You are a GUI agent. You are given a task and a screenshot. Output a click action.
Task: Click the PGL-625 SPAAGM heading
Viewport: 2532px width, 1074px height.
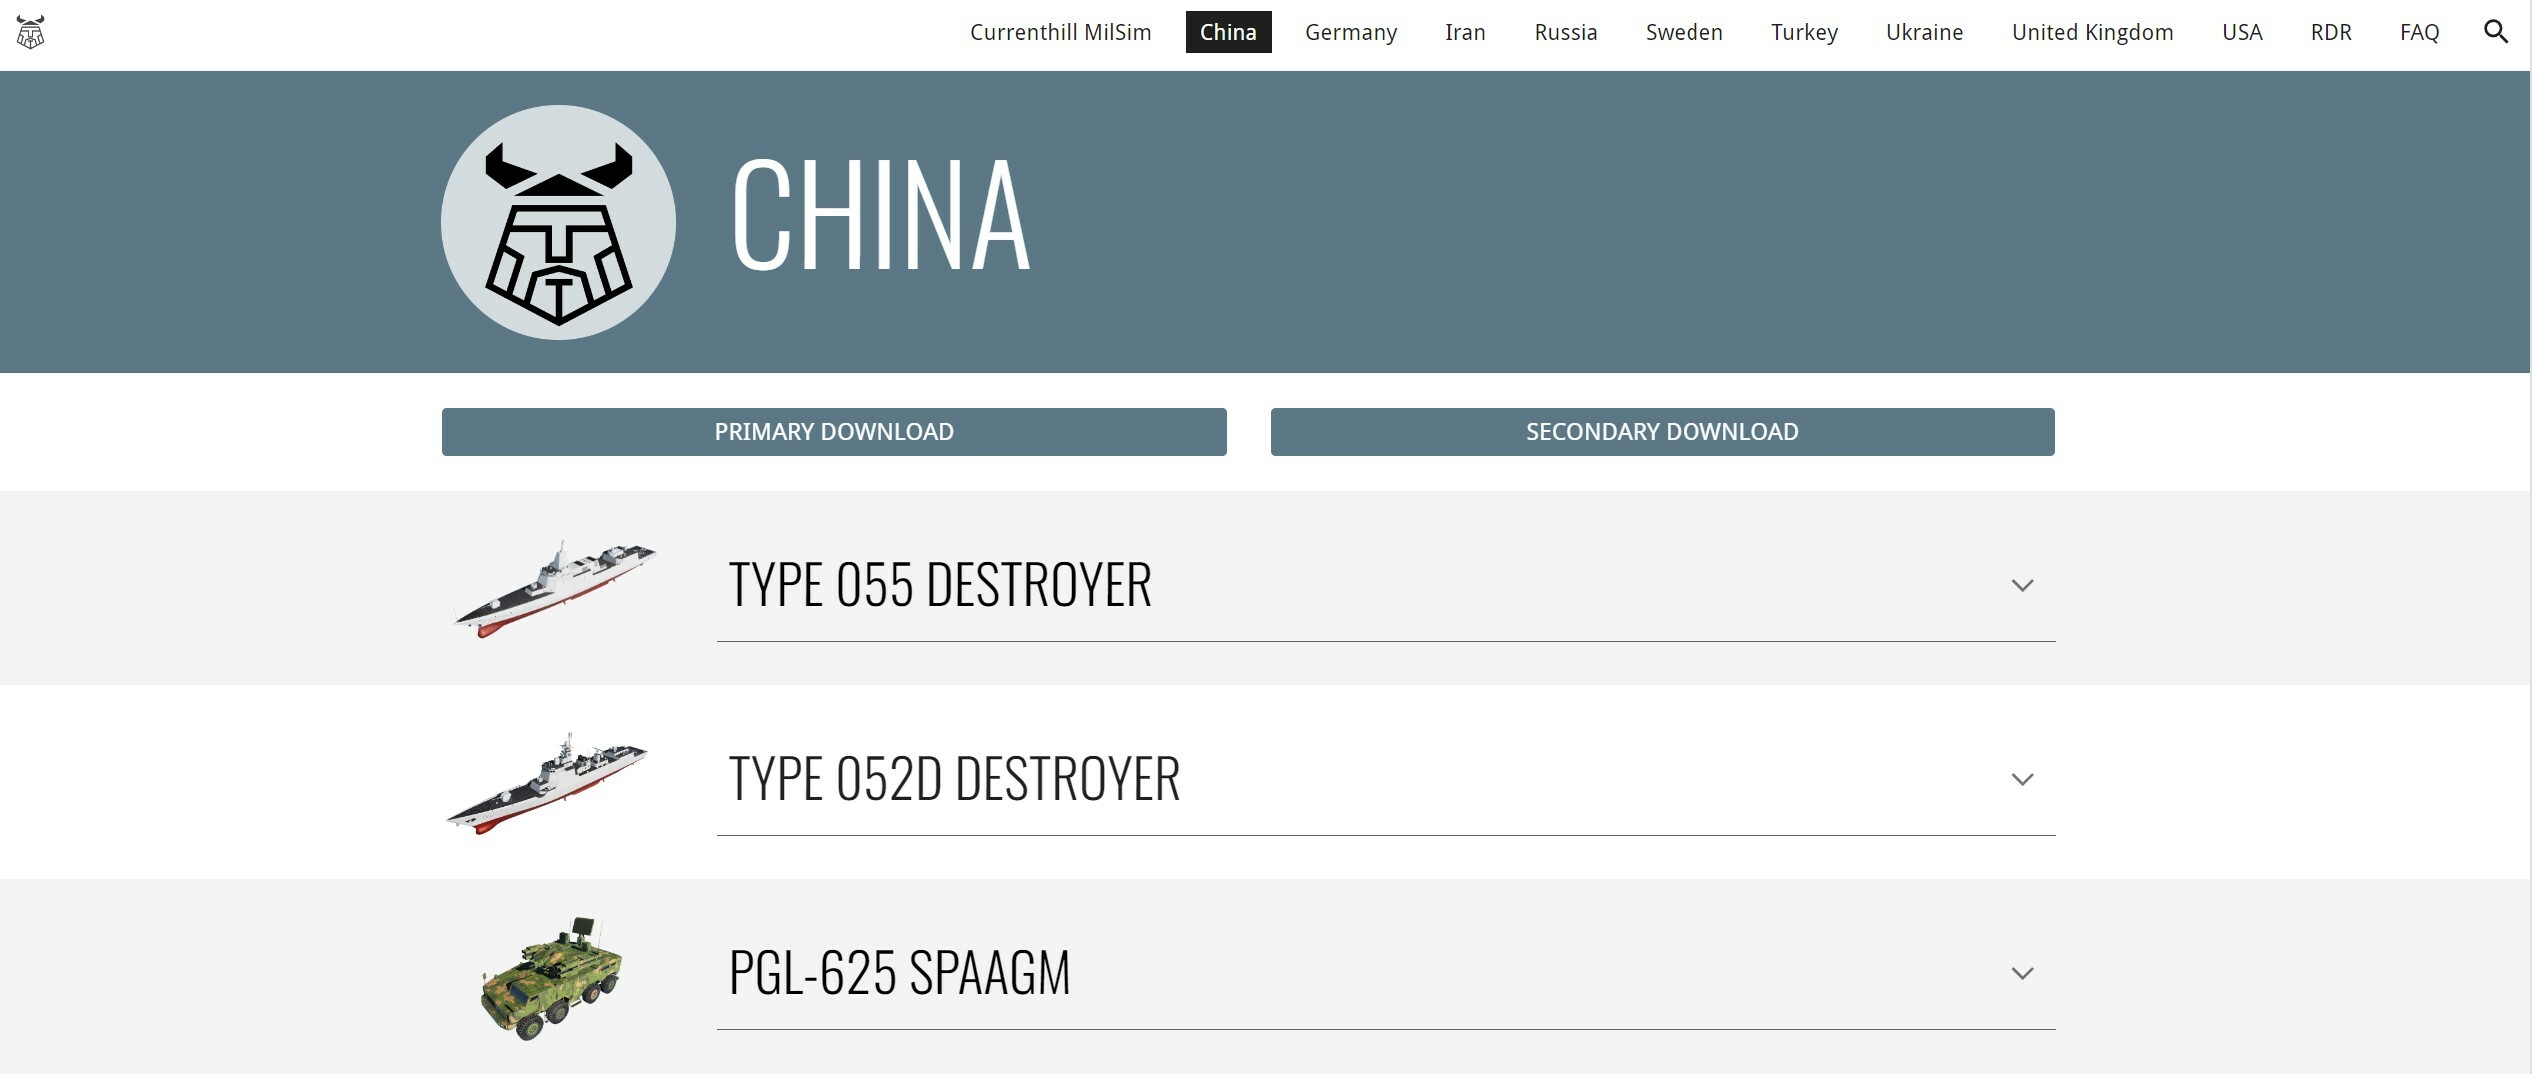click(899, 973)
